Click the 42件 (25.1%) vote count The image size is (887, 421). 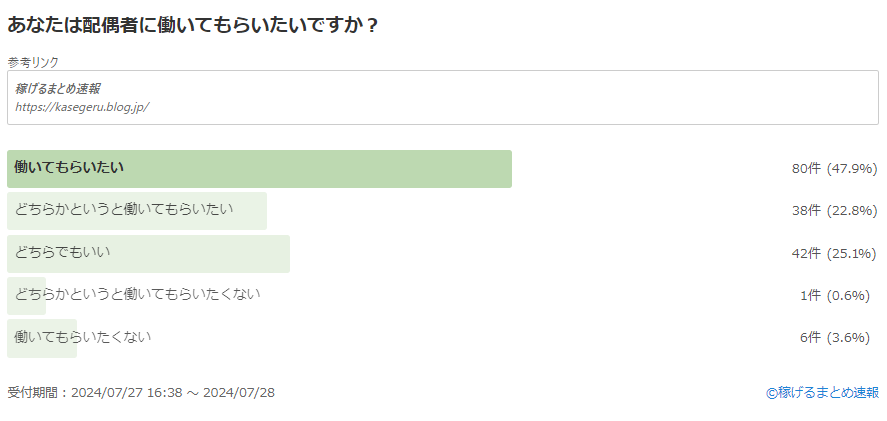[x=834, y=254]
